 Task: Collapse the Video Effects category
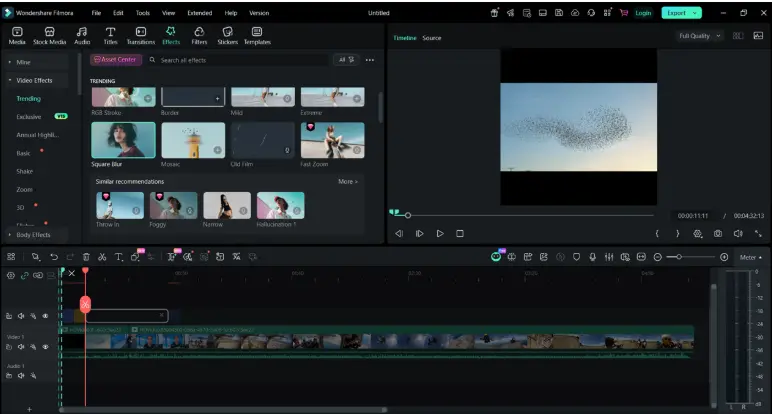pos(32,80)
